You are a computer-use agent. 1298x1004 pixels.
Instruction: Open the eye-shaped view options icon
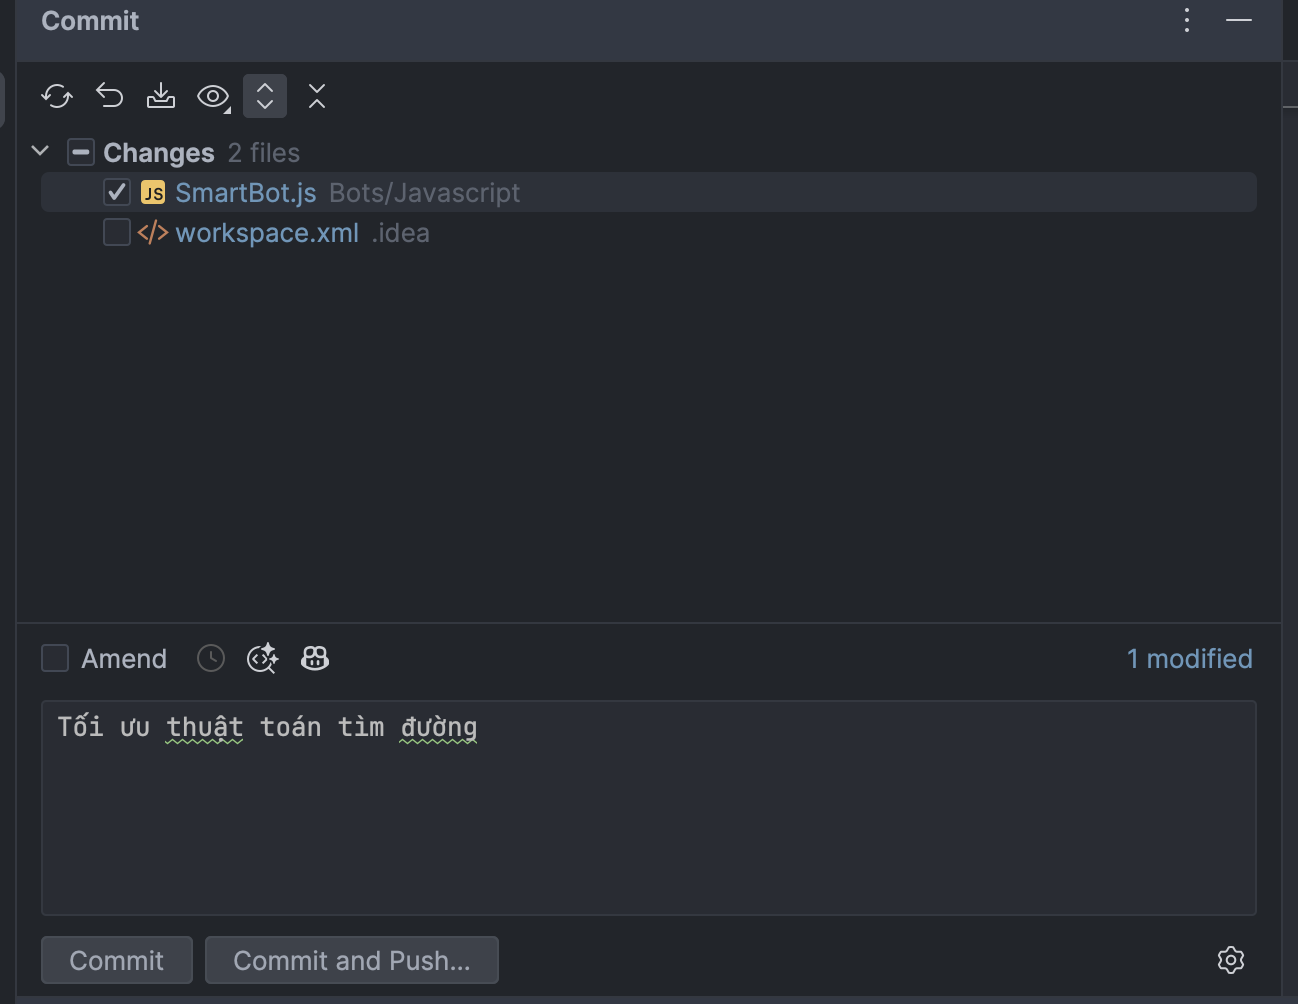pos(213,96)
